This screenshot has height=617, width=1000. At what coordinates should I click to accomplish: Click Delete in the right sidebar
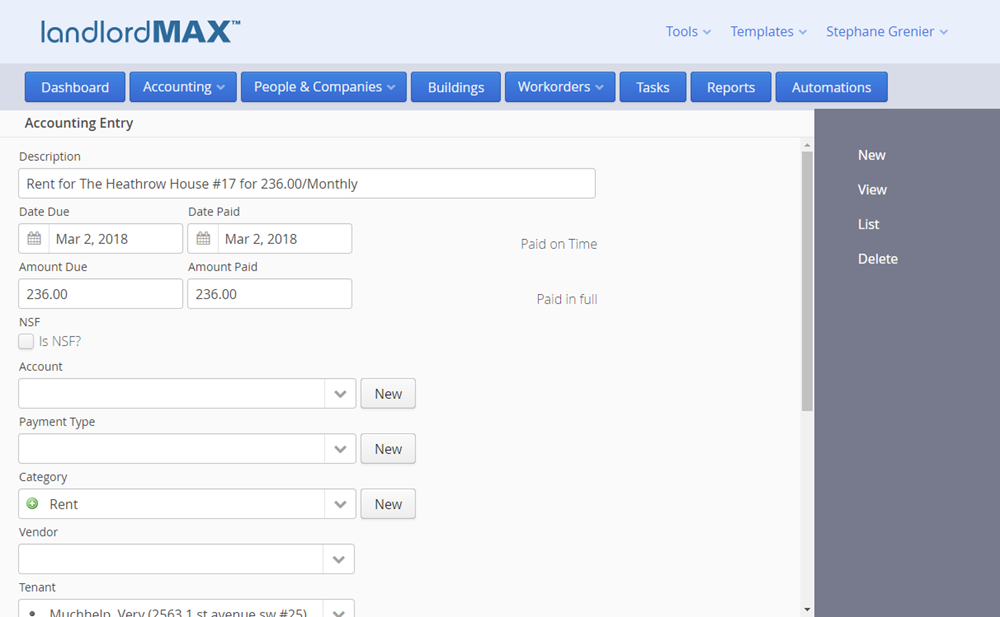(x=878, y=258)
